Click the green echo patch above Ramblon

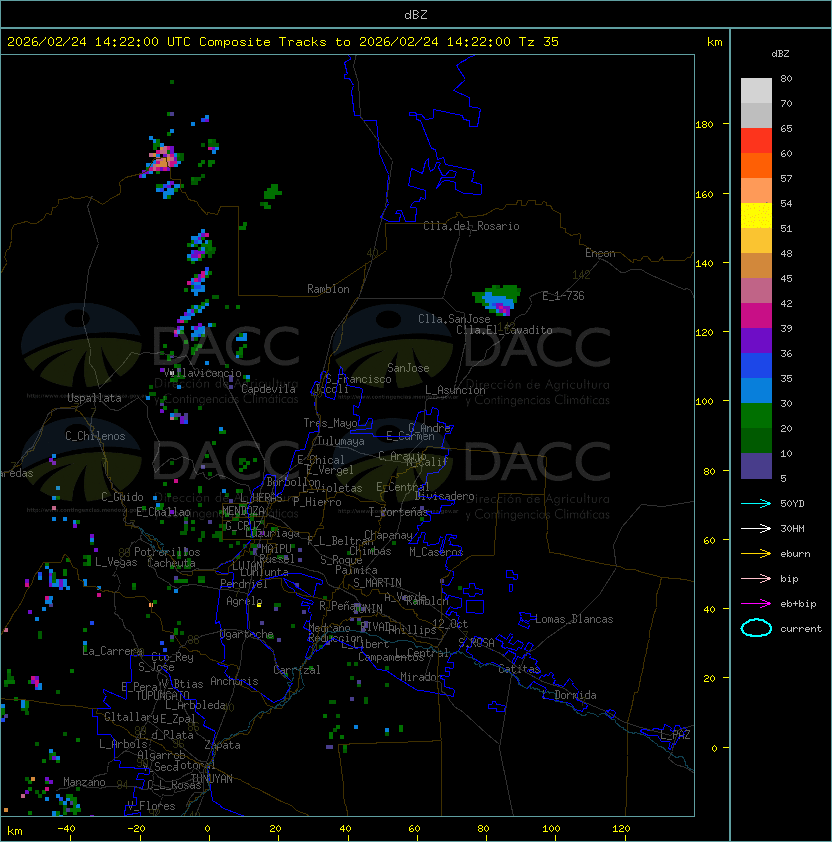(x=271, y=197)
